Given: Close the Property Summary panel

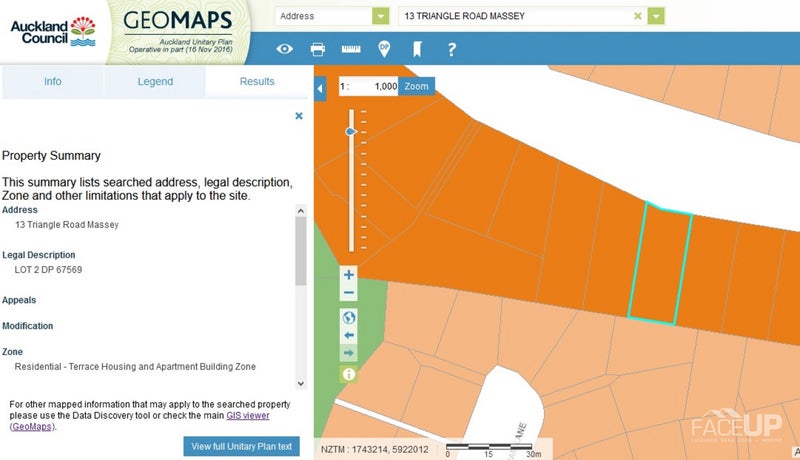Looking at the screenshot, I should (x=299, y=116).
